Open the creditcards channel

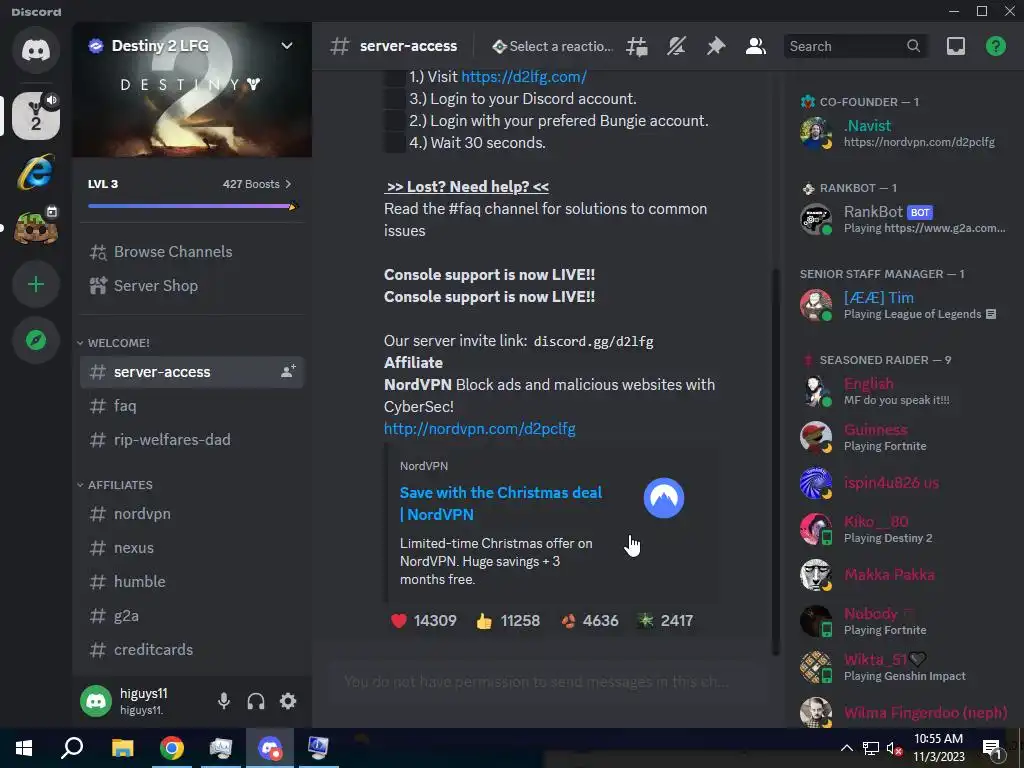pyautogui.click(x=192, y=650)
